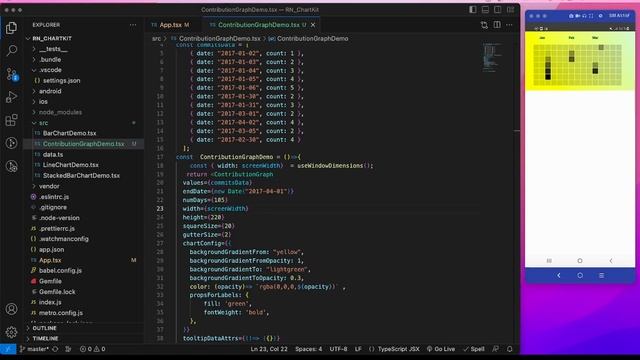Split the editor right
The width and height of the screenshot is (640, 360).
[497, 25]
